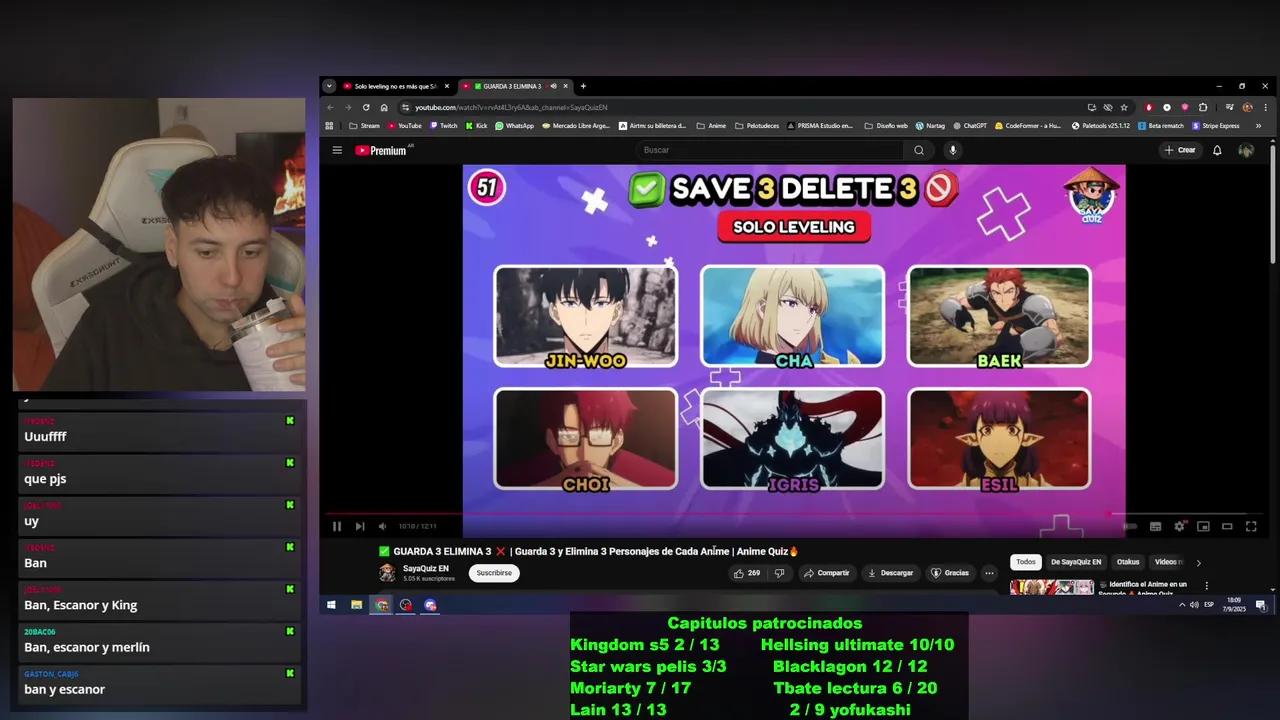Open the player settings gear

click(1180, 526)
